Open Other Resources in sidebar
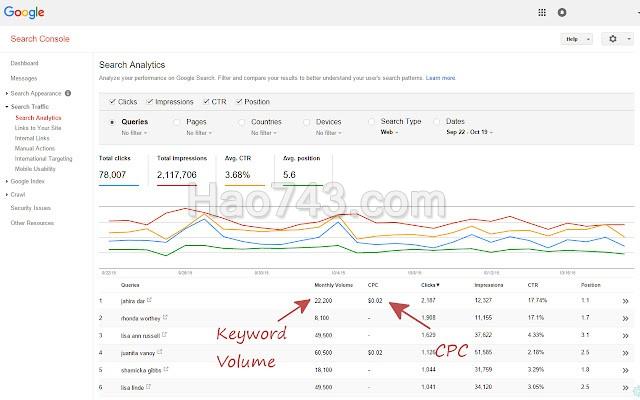This screenshot has height=400, width=640. click(x=32, y=223)
